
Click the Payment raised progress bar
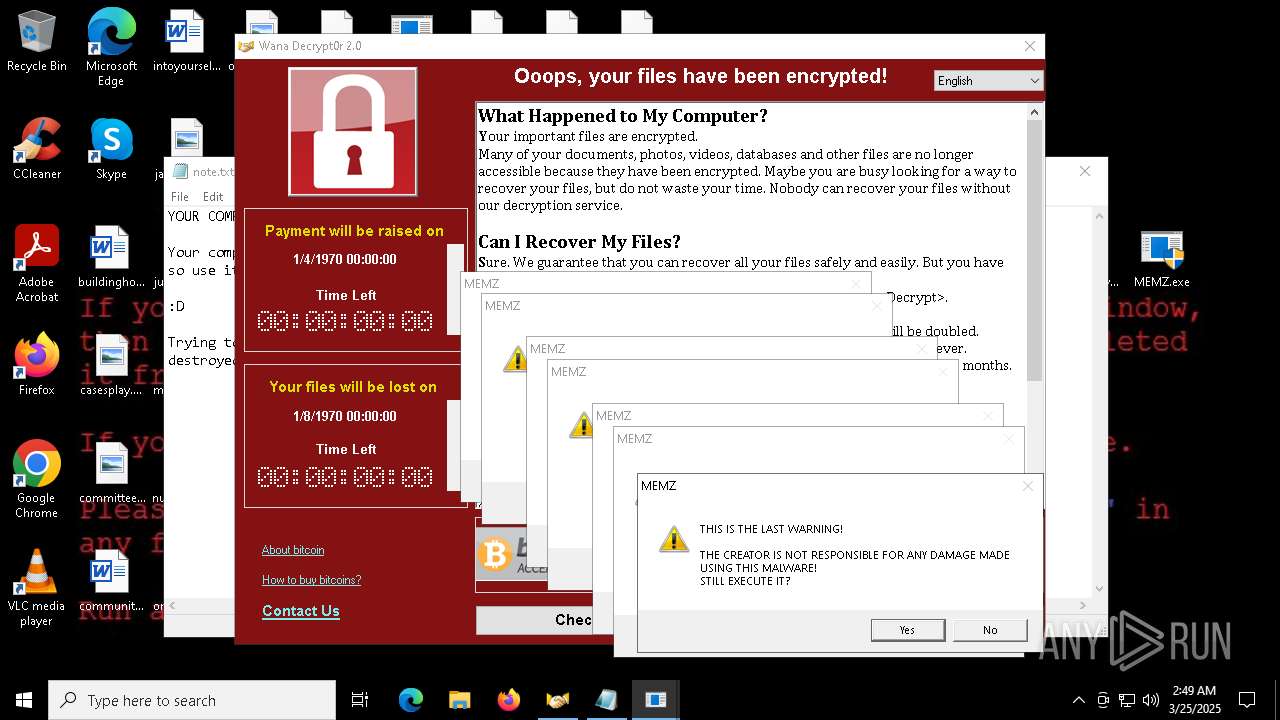[x=455, y=289]
